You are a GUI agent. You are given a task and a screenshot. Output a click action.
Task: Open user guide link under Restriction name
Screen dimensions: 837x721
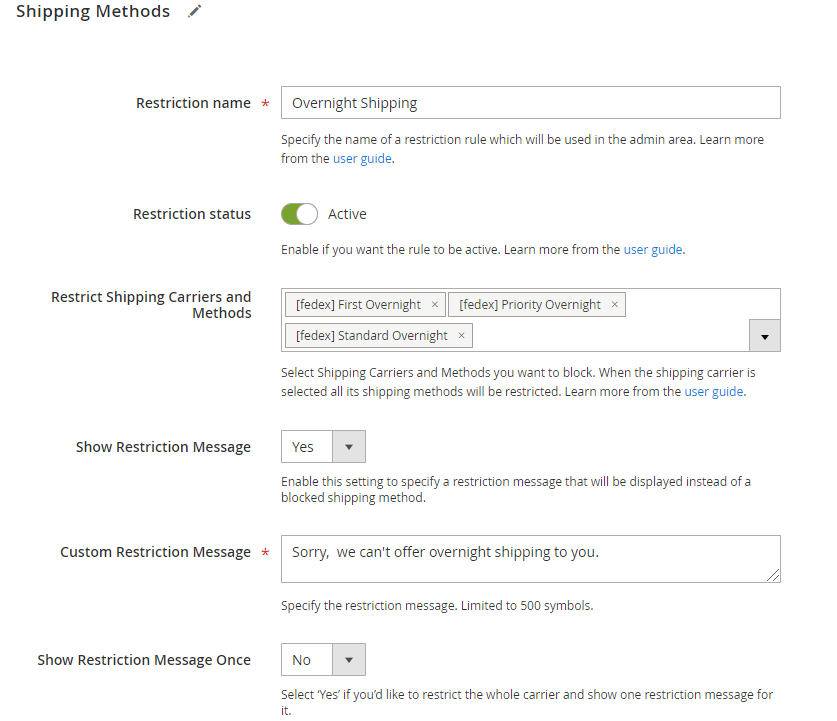click(x=362, y=159)
